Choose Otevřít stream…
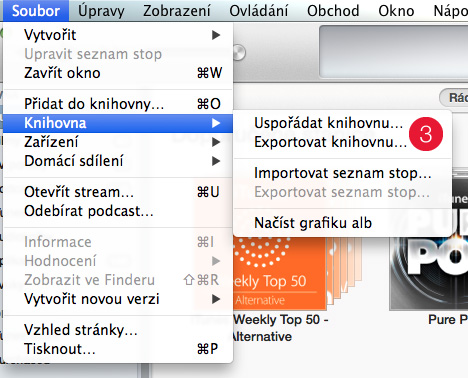 (118, 192)
